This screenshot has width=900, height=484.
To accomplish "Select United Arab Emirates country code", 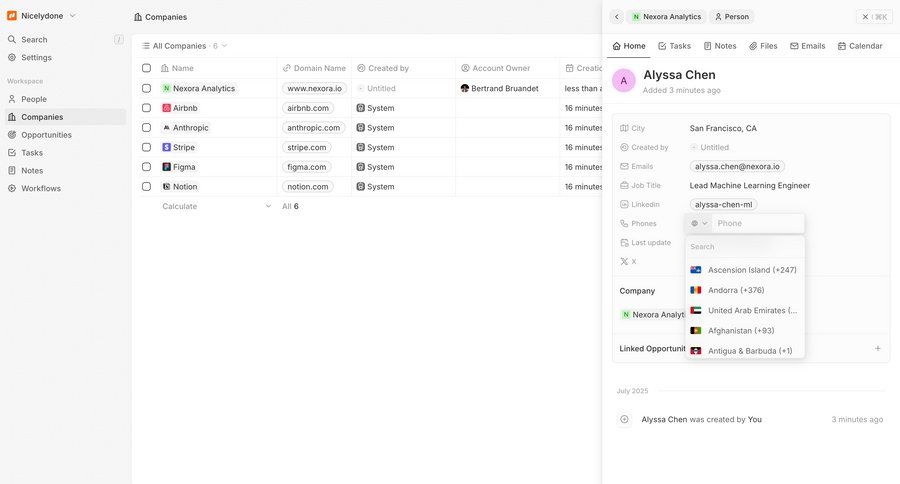I will click(x=745, y=311).
